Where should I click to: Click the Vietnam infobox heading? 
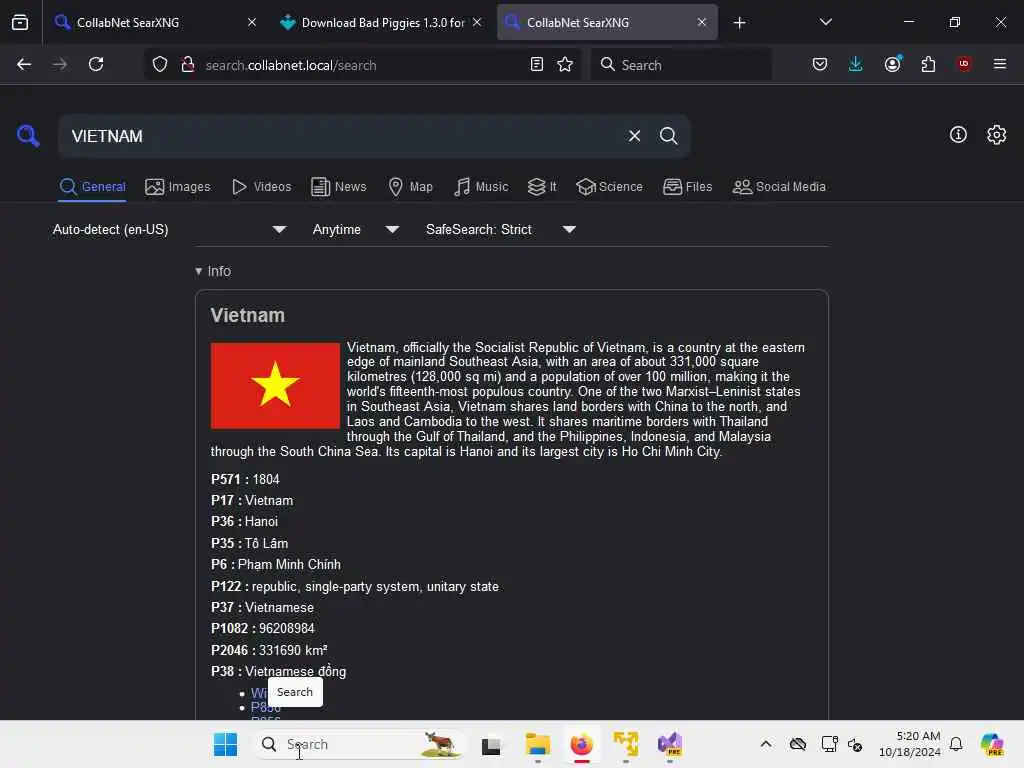248,315
